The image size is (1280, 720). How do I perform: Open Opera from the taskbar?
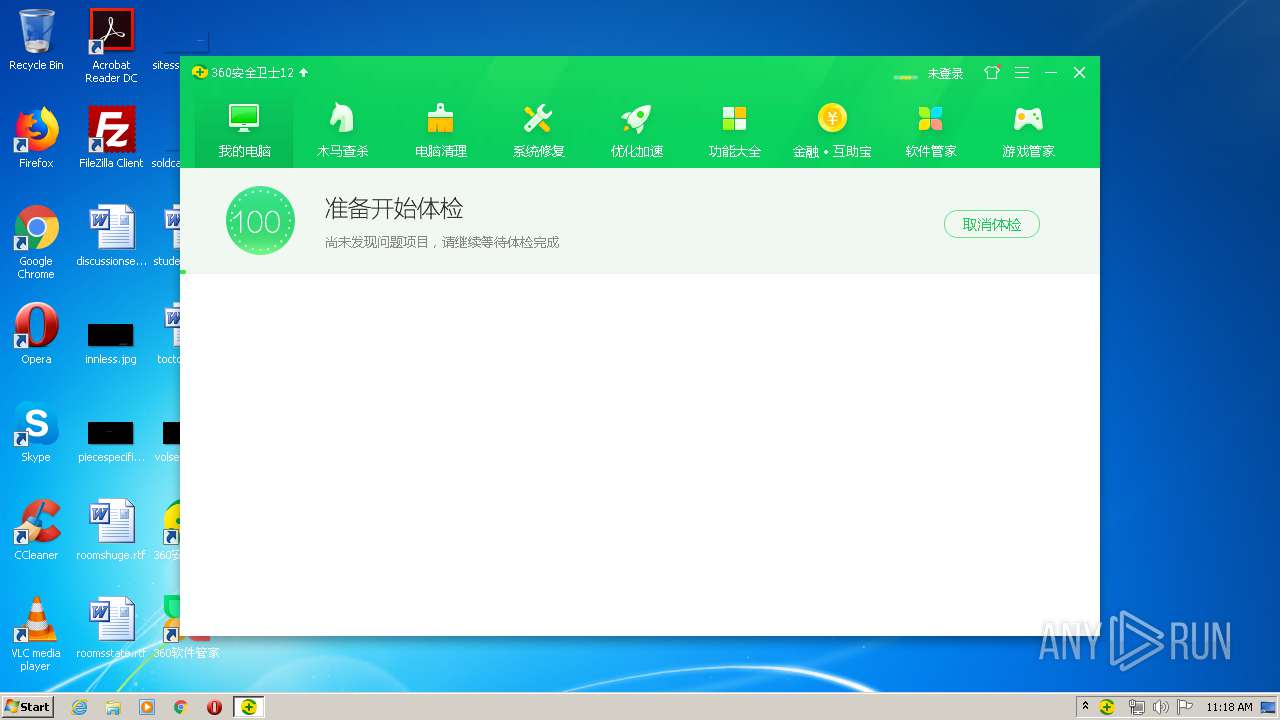coord(214,707)
